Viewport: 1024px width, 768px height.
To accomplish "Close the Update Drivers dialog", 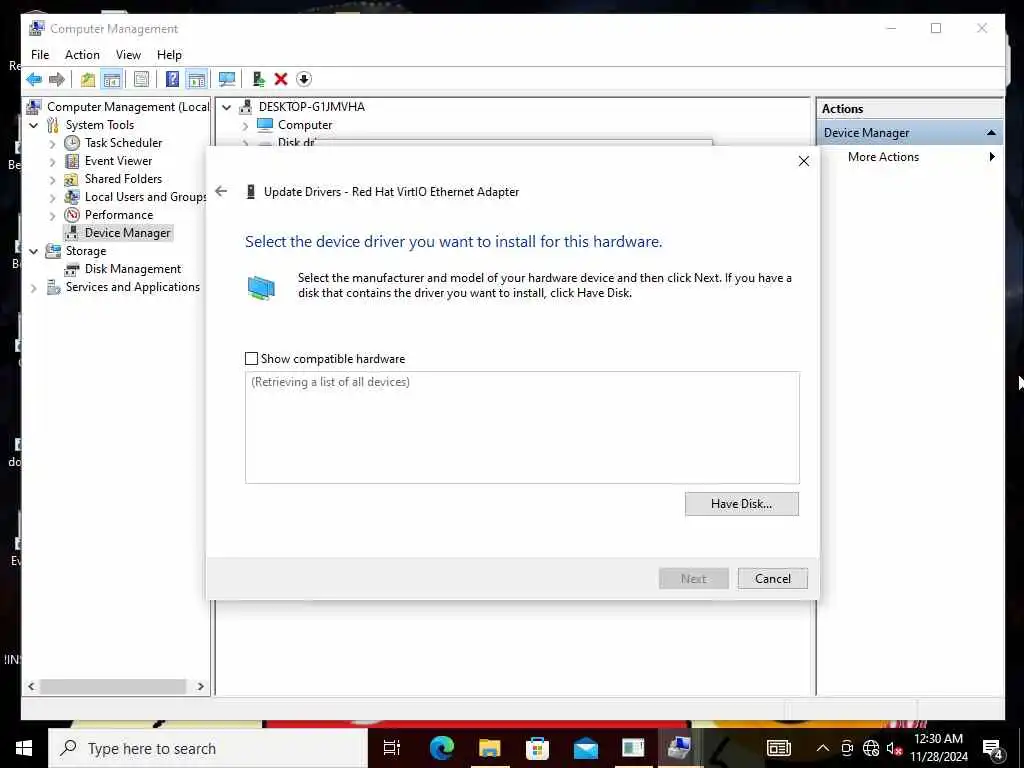I will coord(804,161).
